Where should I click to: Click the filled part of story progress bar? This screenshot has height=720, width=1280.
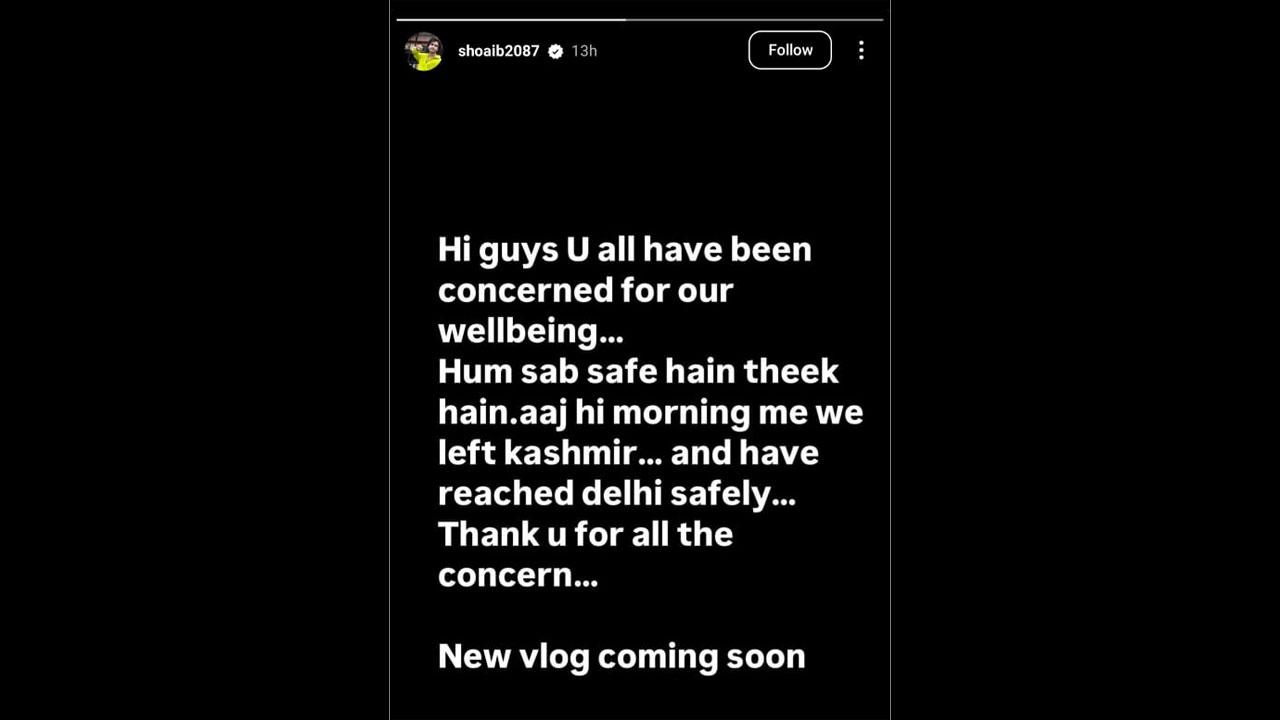coord(511,19)
